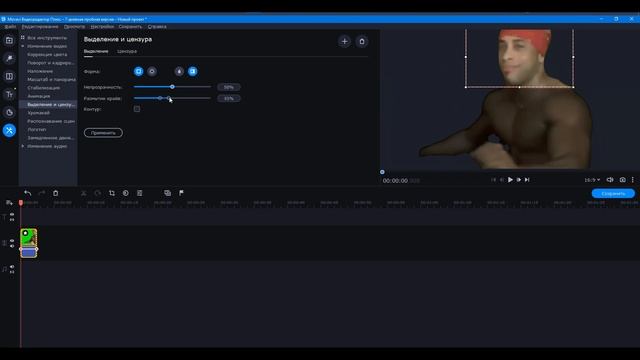
Task: Toggle link icon on music audio track
Action: tap(12, 272)
